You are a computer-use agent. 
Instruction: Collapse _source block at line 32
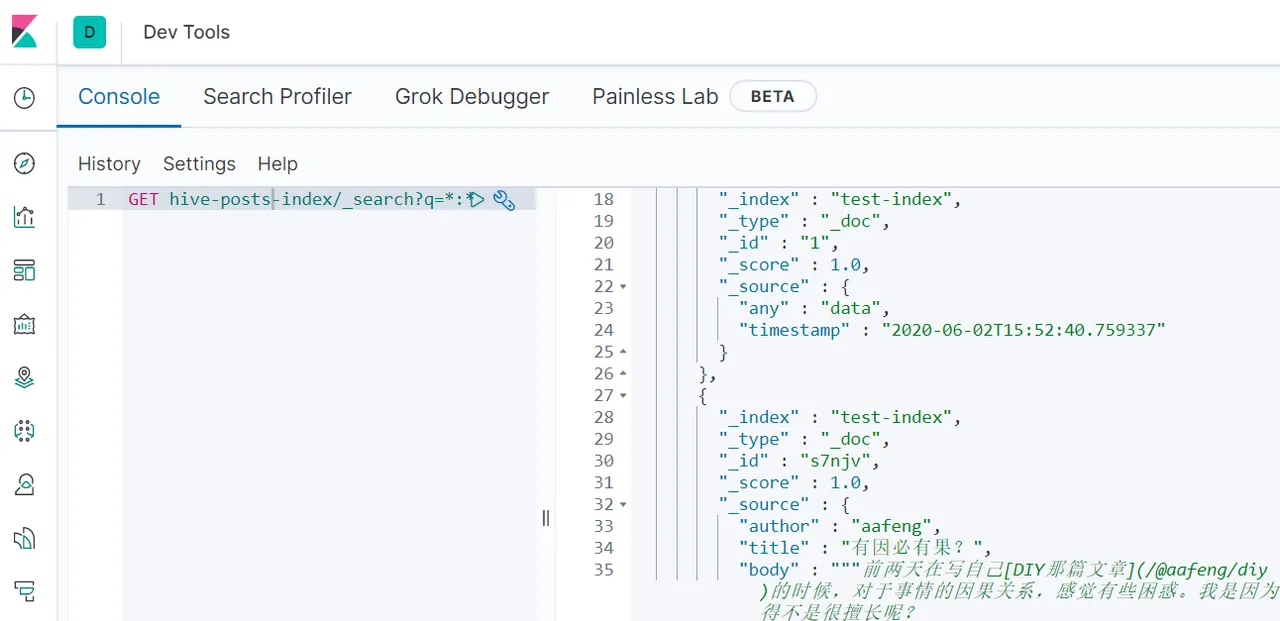point(624,505)
